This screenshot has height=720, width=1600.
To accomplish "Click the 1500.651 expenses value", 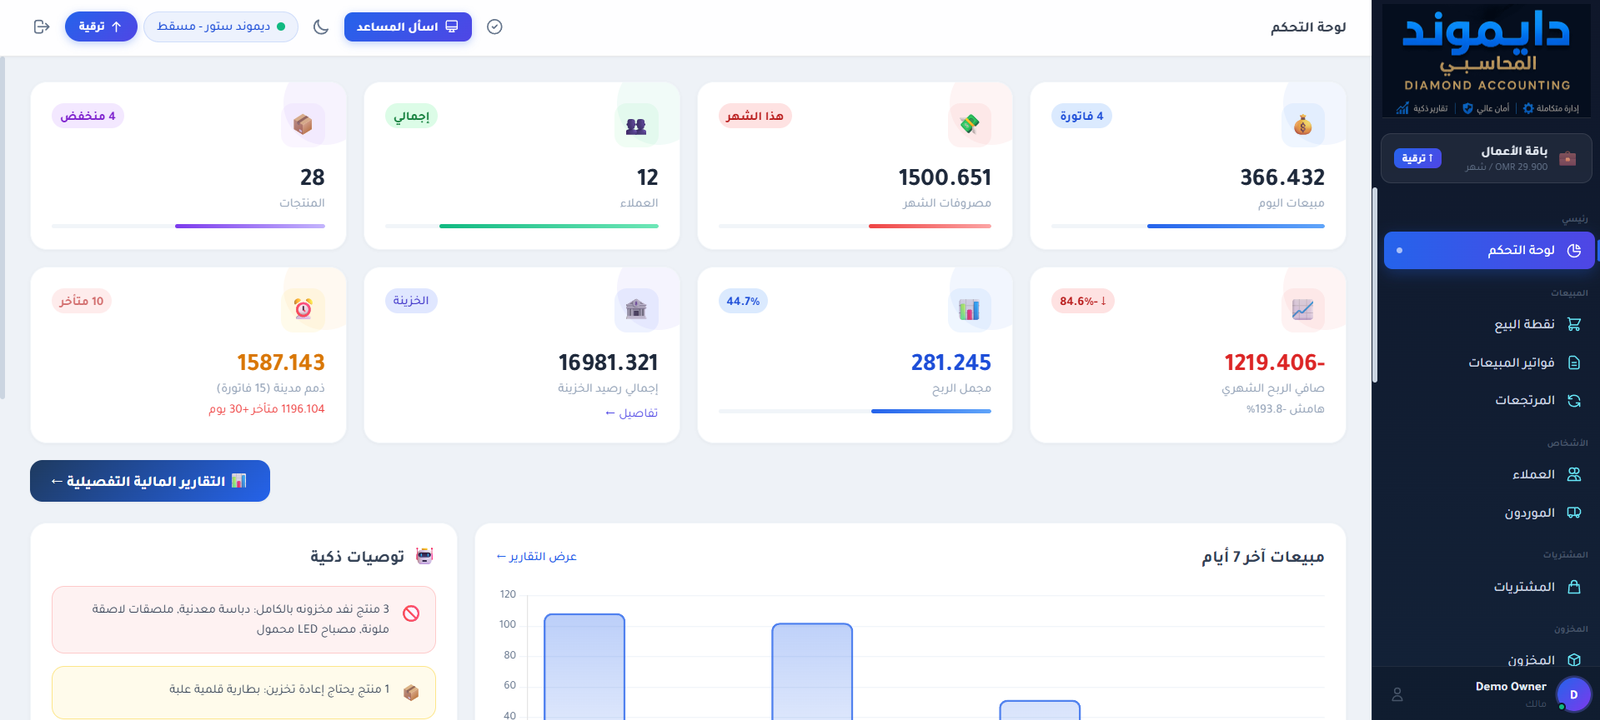I will (945, 178).
